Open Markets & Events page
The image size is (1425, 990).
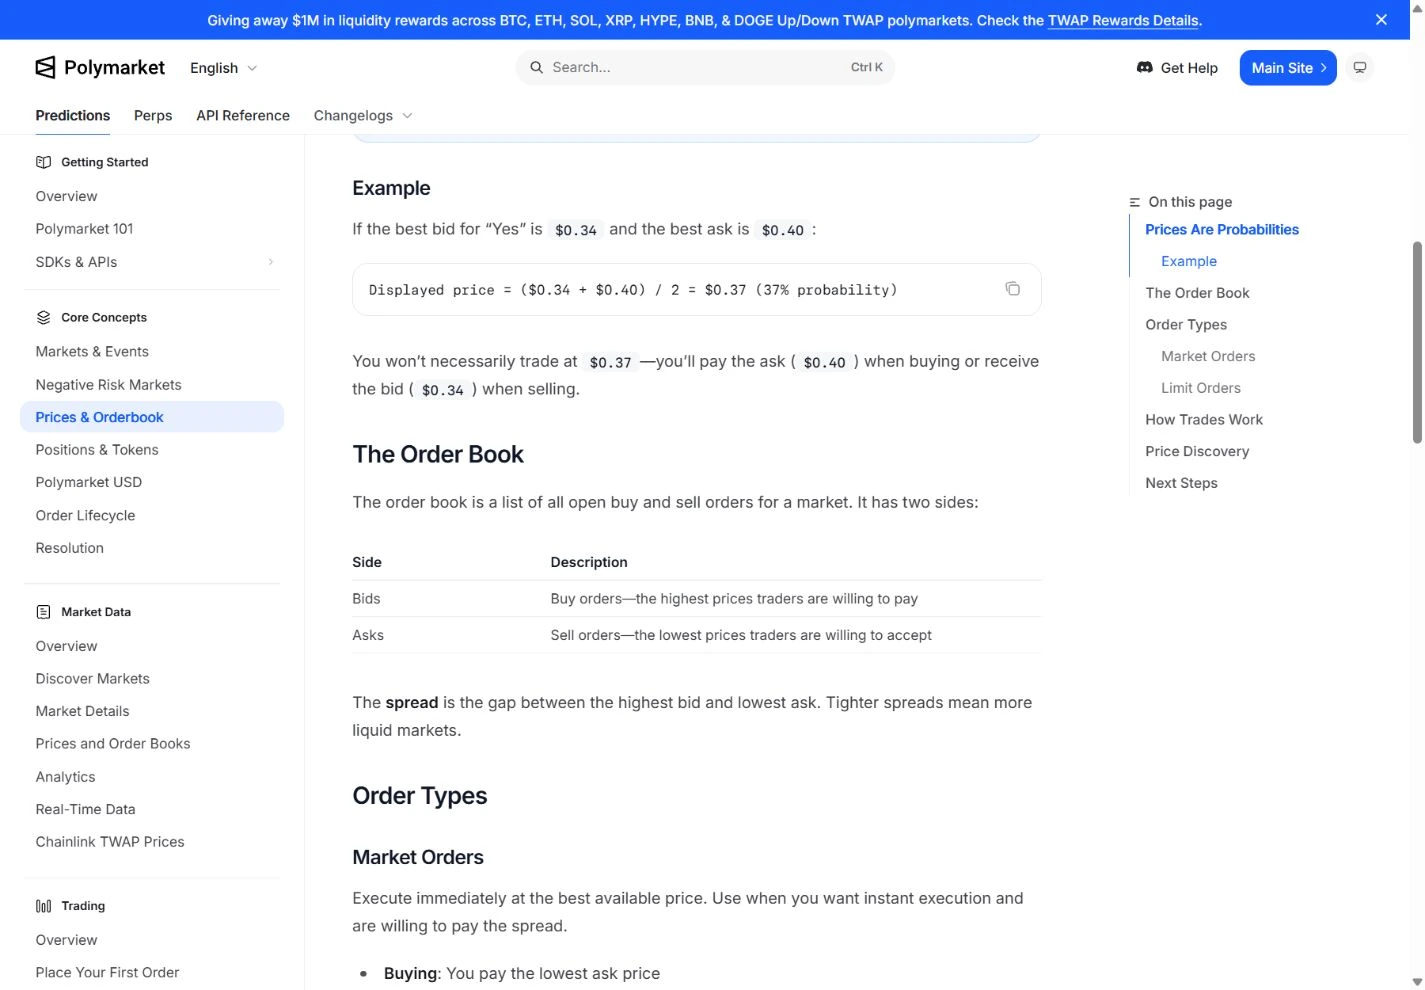(92, 352)
